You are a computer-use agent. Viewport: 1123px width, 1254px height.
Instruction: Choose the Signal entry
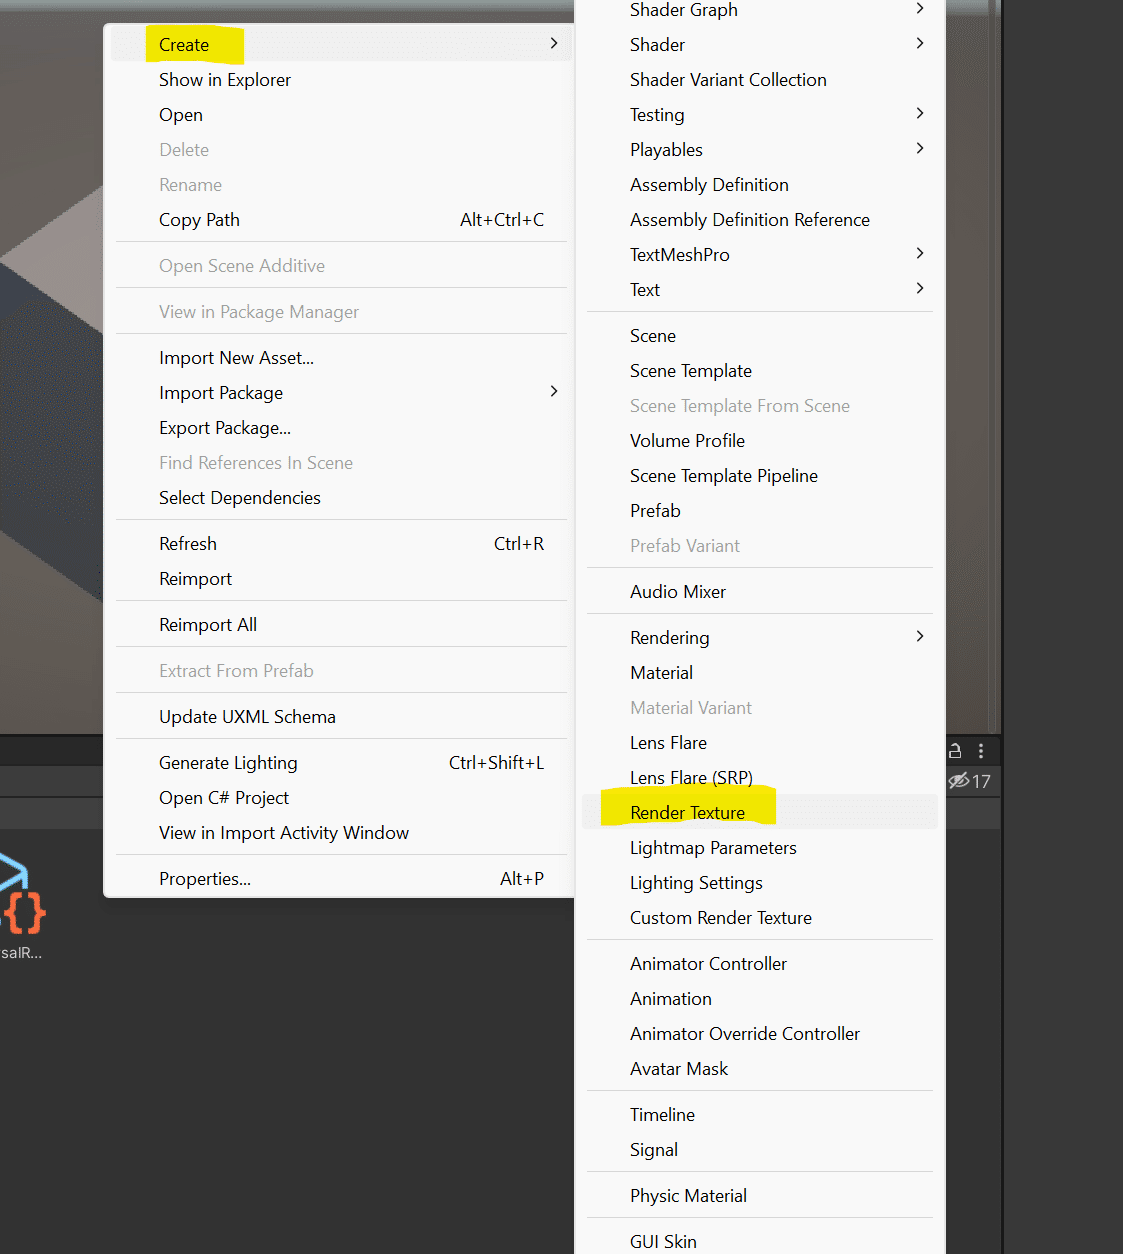[760, 1150]
